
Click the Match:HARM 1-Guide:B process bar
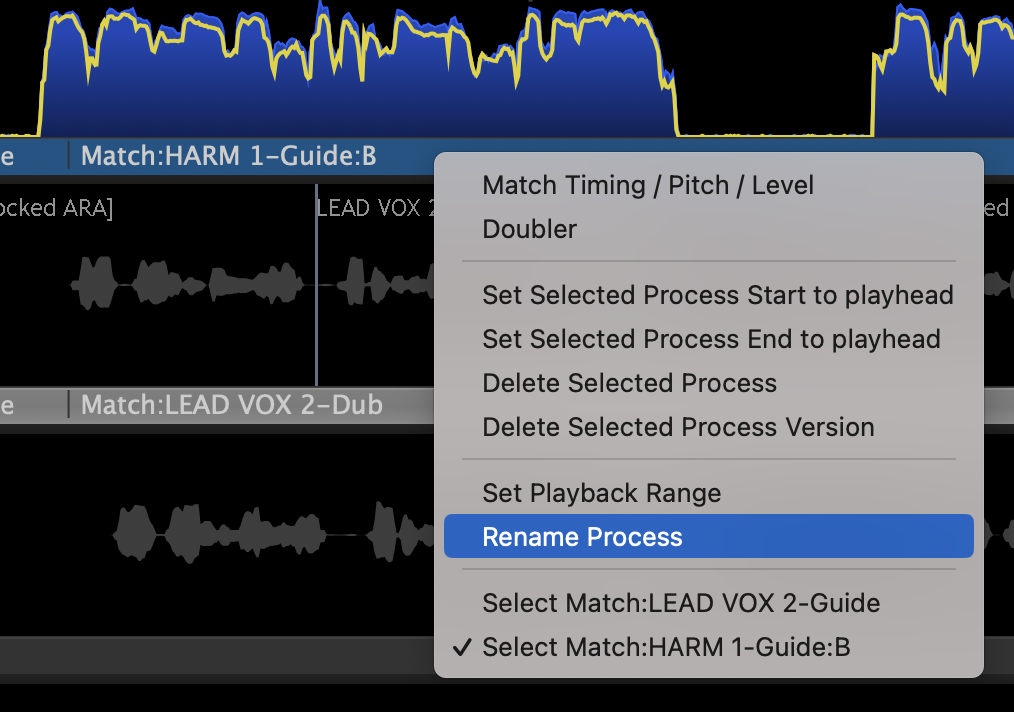coord(228,156)
